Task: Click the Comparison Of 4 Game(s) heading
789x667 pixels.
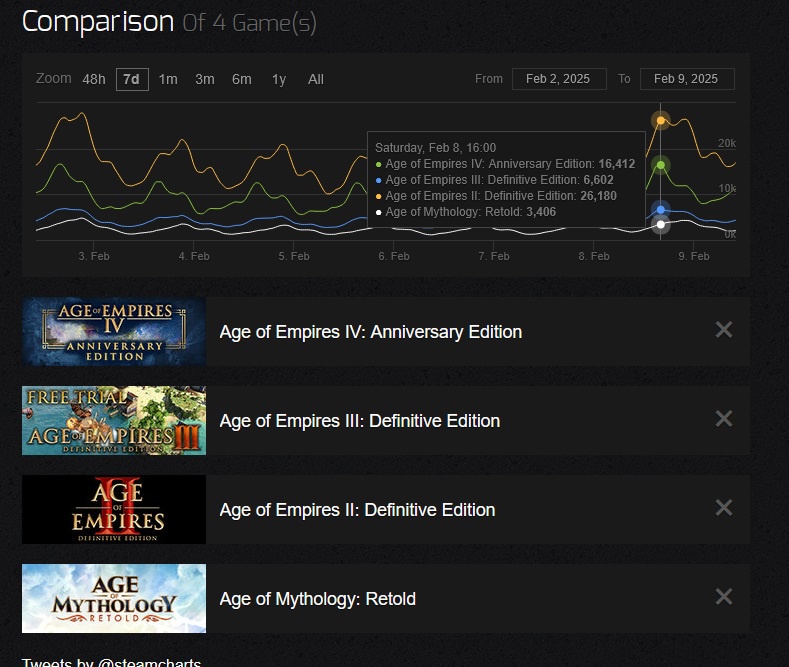Action: click(x=169, y=22)
